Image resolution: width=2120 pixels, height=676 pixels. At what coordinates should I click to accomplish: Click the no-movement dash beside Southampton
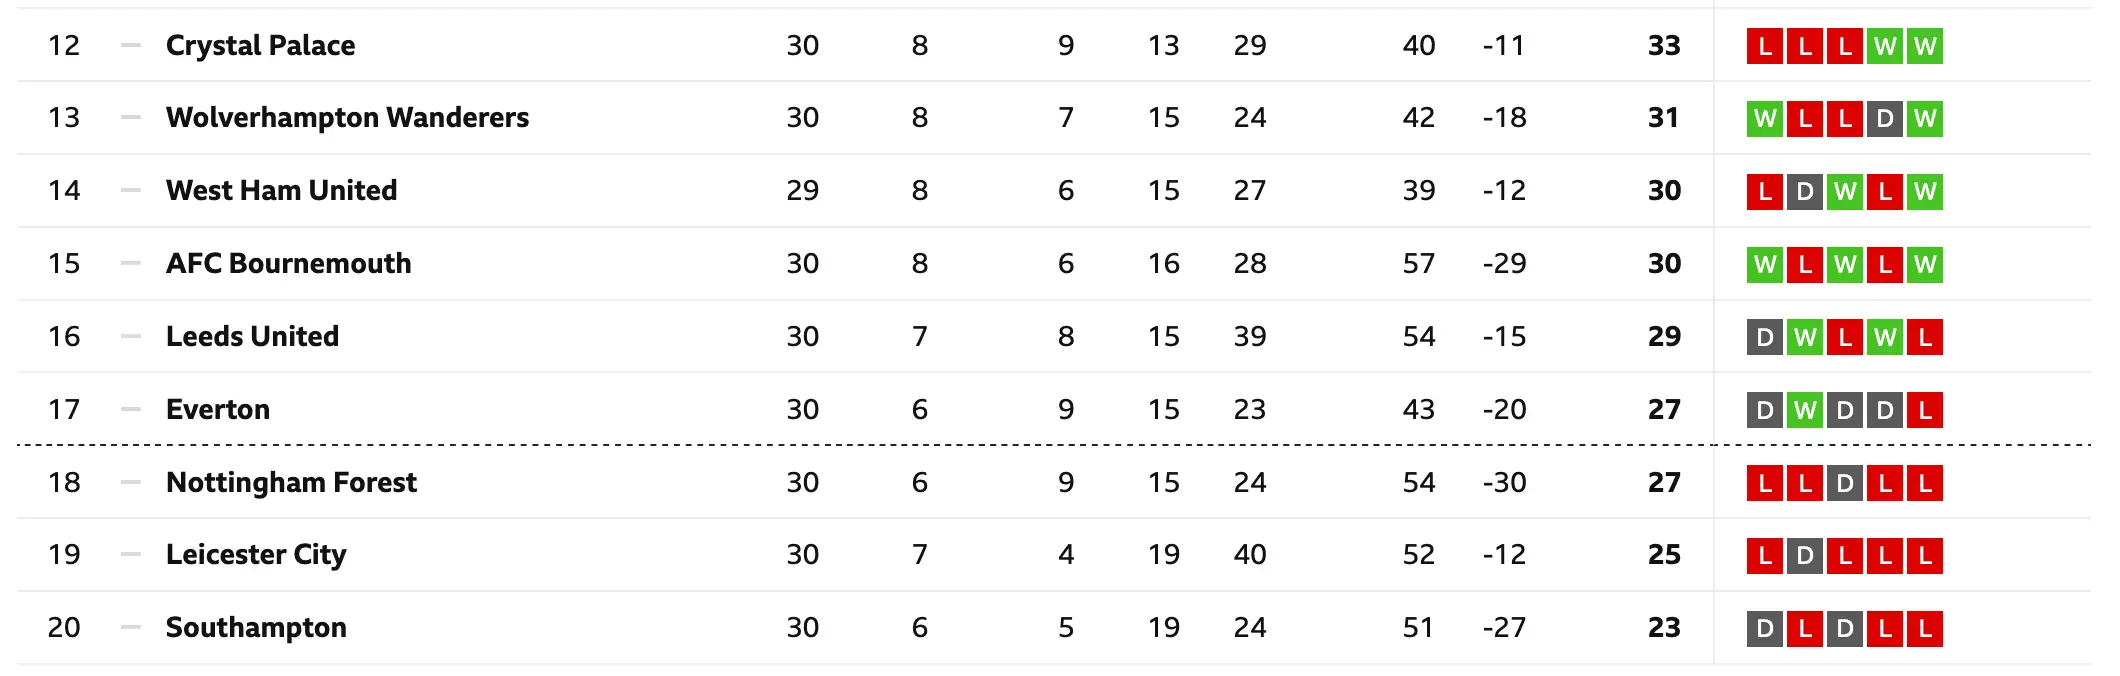pyautogui.click(x=130, y=628)
